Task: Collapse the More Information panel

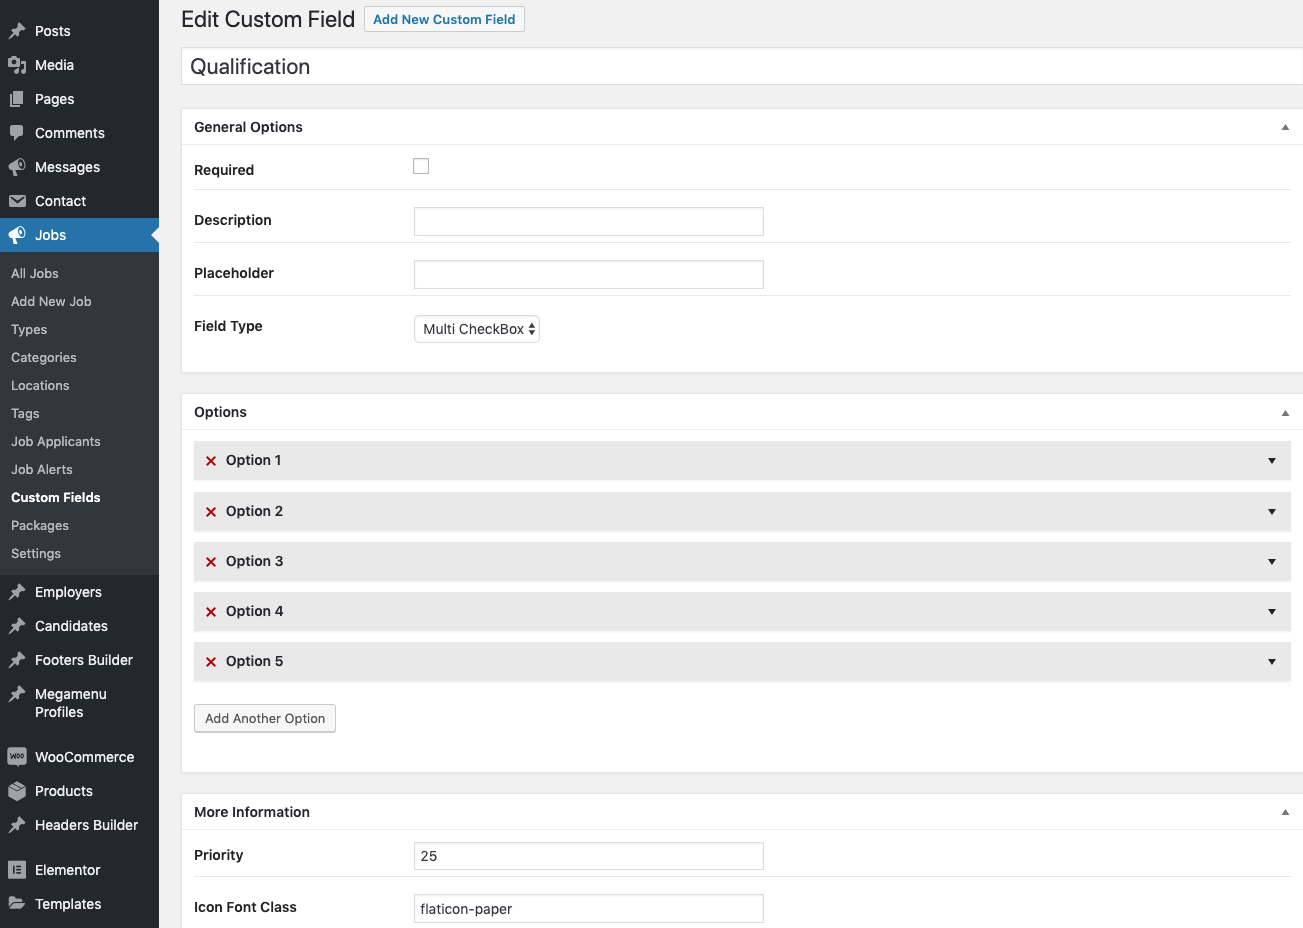Action: click(1285, 812)
